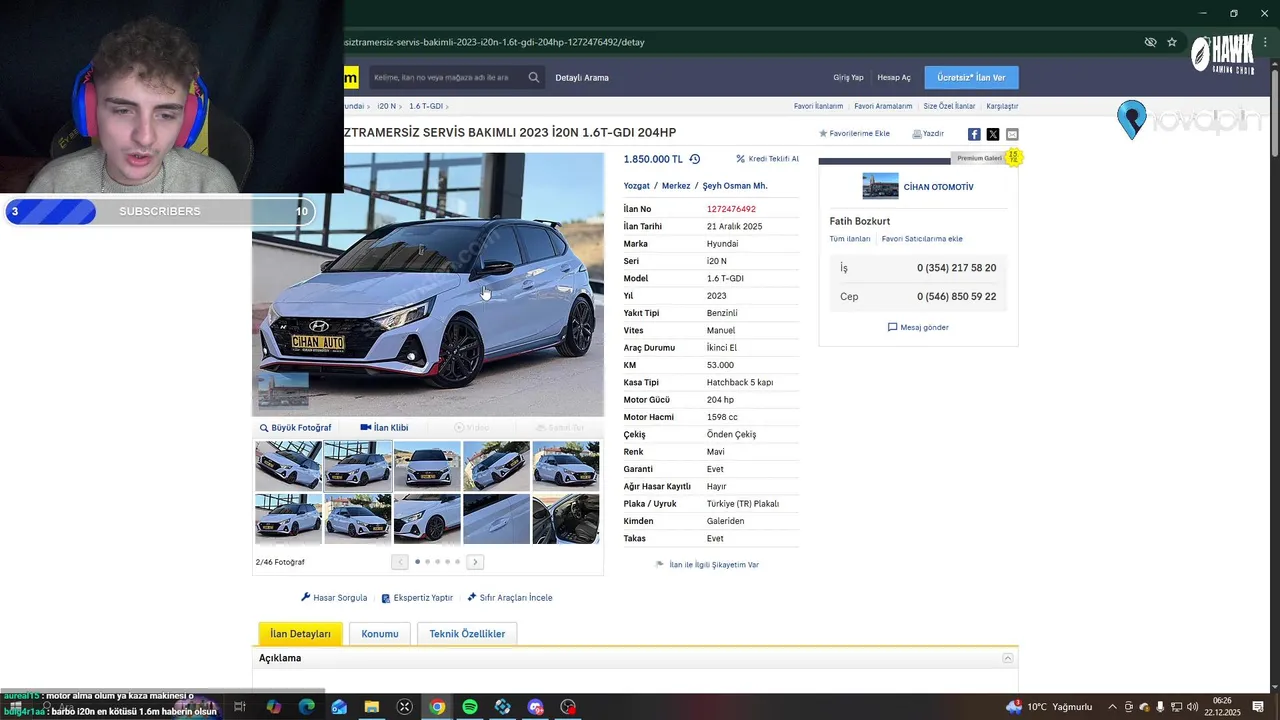1280x720 pixels.
Task: Open Kredi Teklifi Al percent link
Action: (x=767, y=159)
